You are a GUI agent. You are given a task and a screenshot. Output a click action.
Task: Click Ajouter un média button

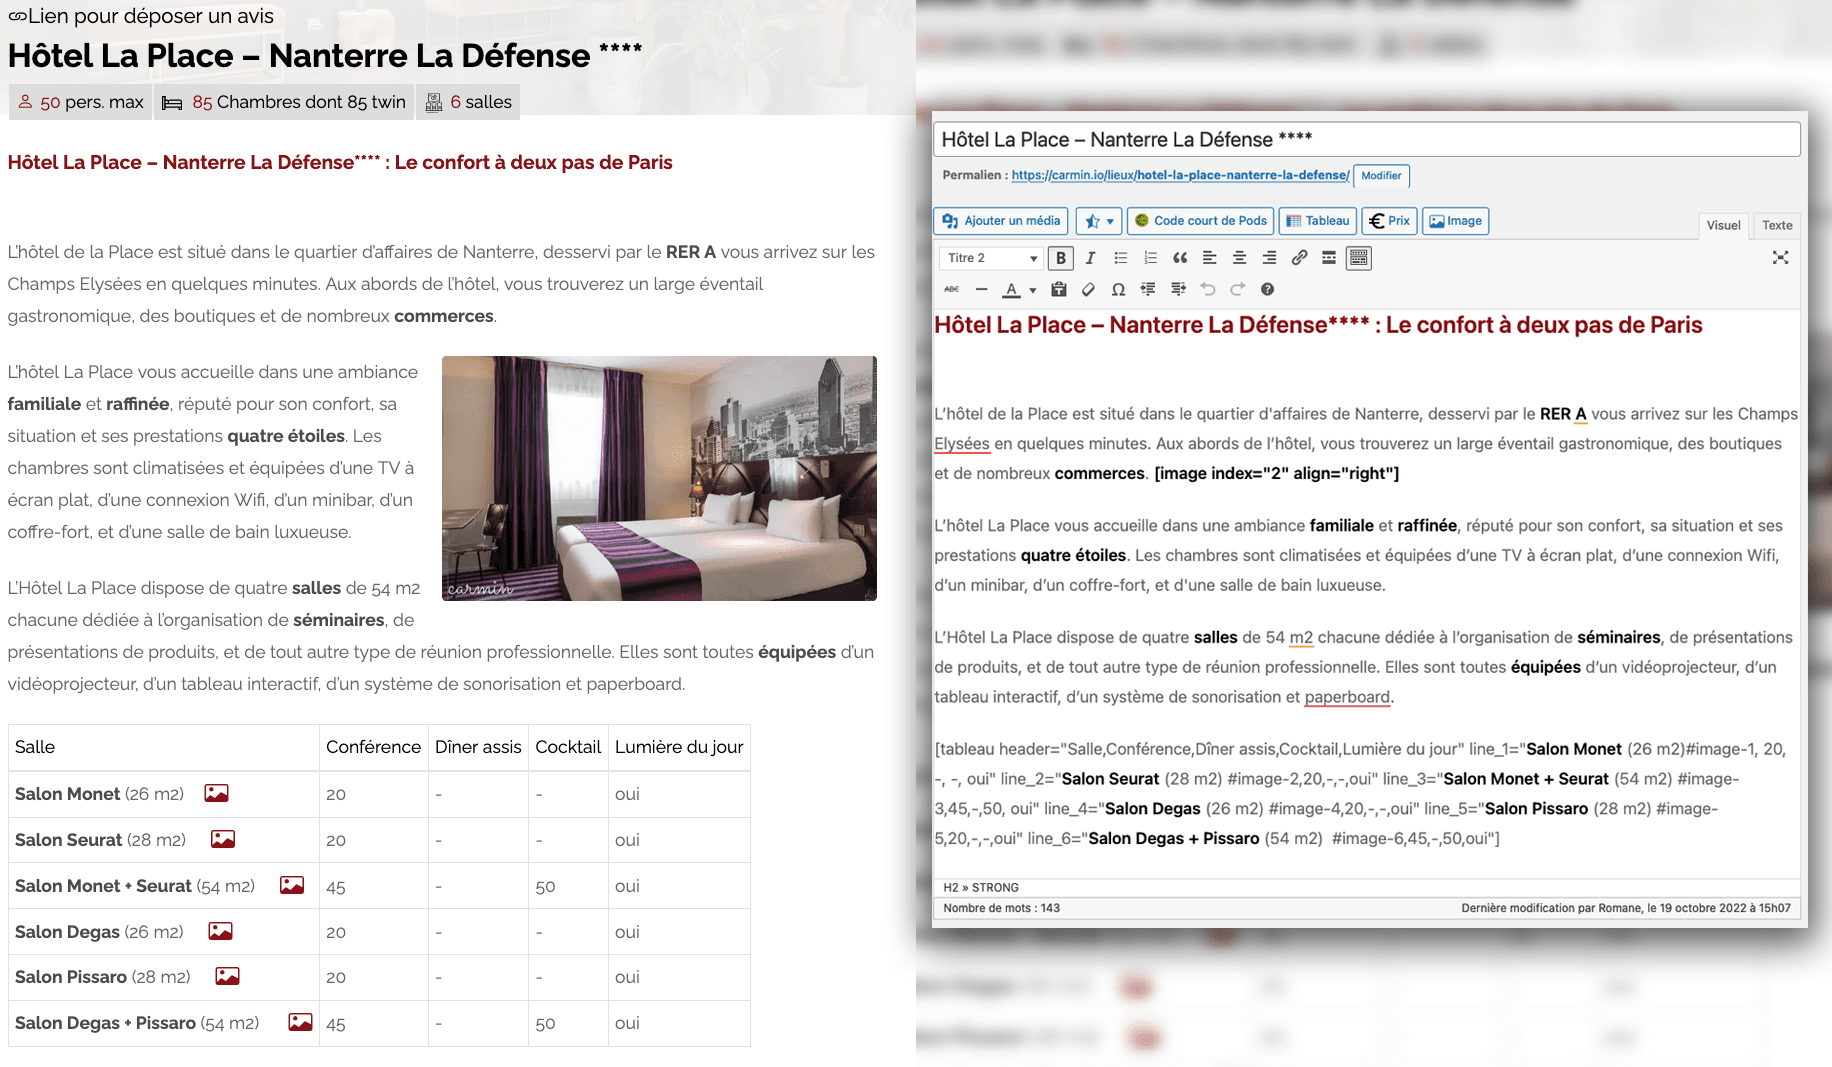(1001, 221)
